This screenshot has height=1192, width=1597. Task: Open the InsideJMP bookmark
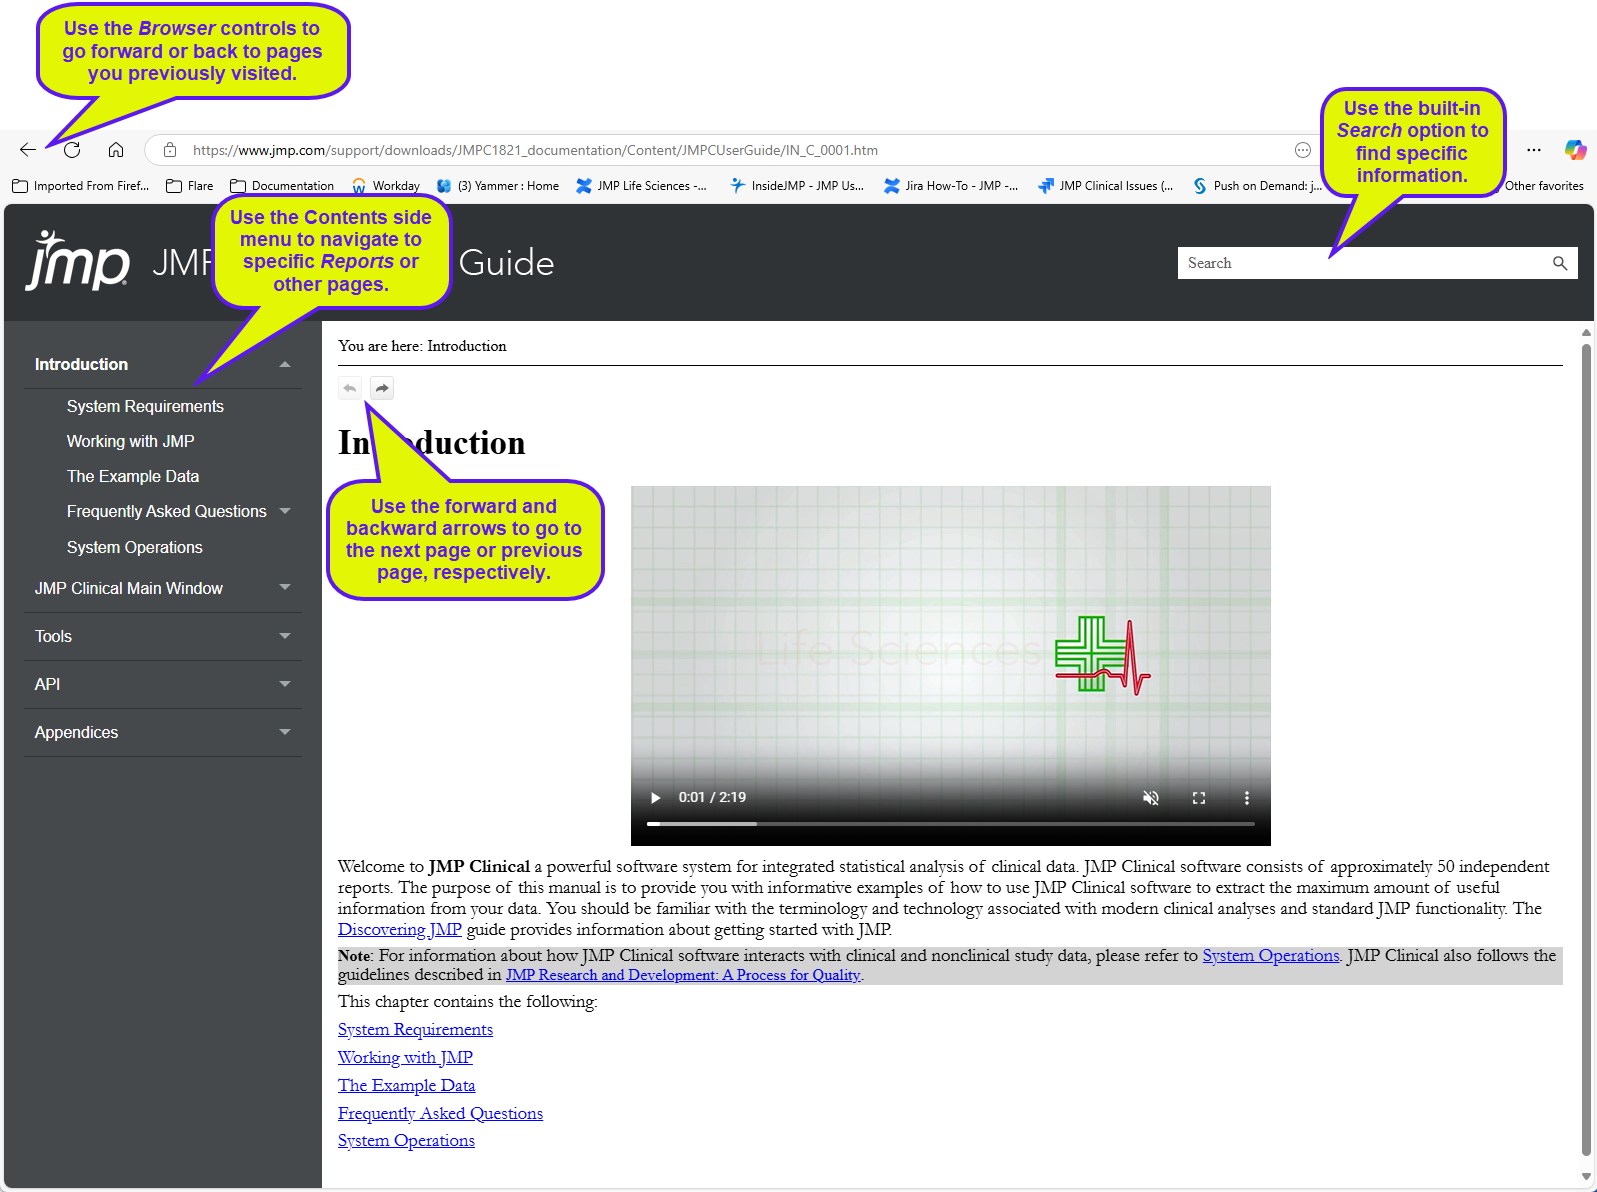click(x=797, y=186)
